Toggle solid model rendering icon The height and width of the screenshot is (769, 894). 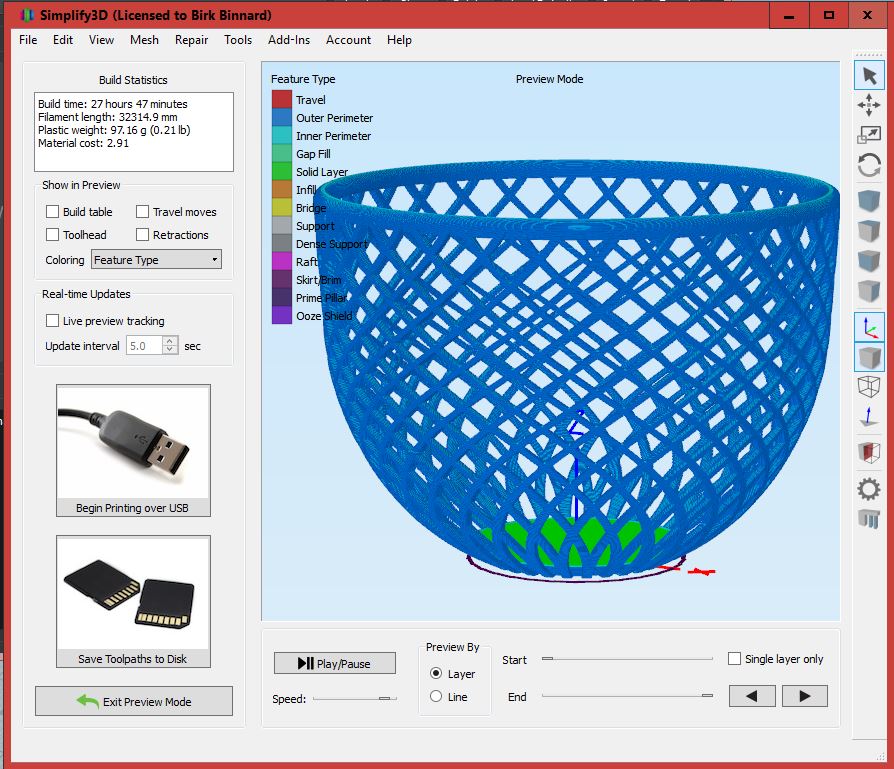point(869,357)
